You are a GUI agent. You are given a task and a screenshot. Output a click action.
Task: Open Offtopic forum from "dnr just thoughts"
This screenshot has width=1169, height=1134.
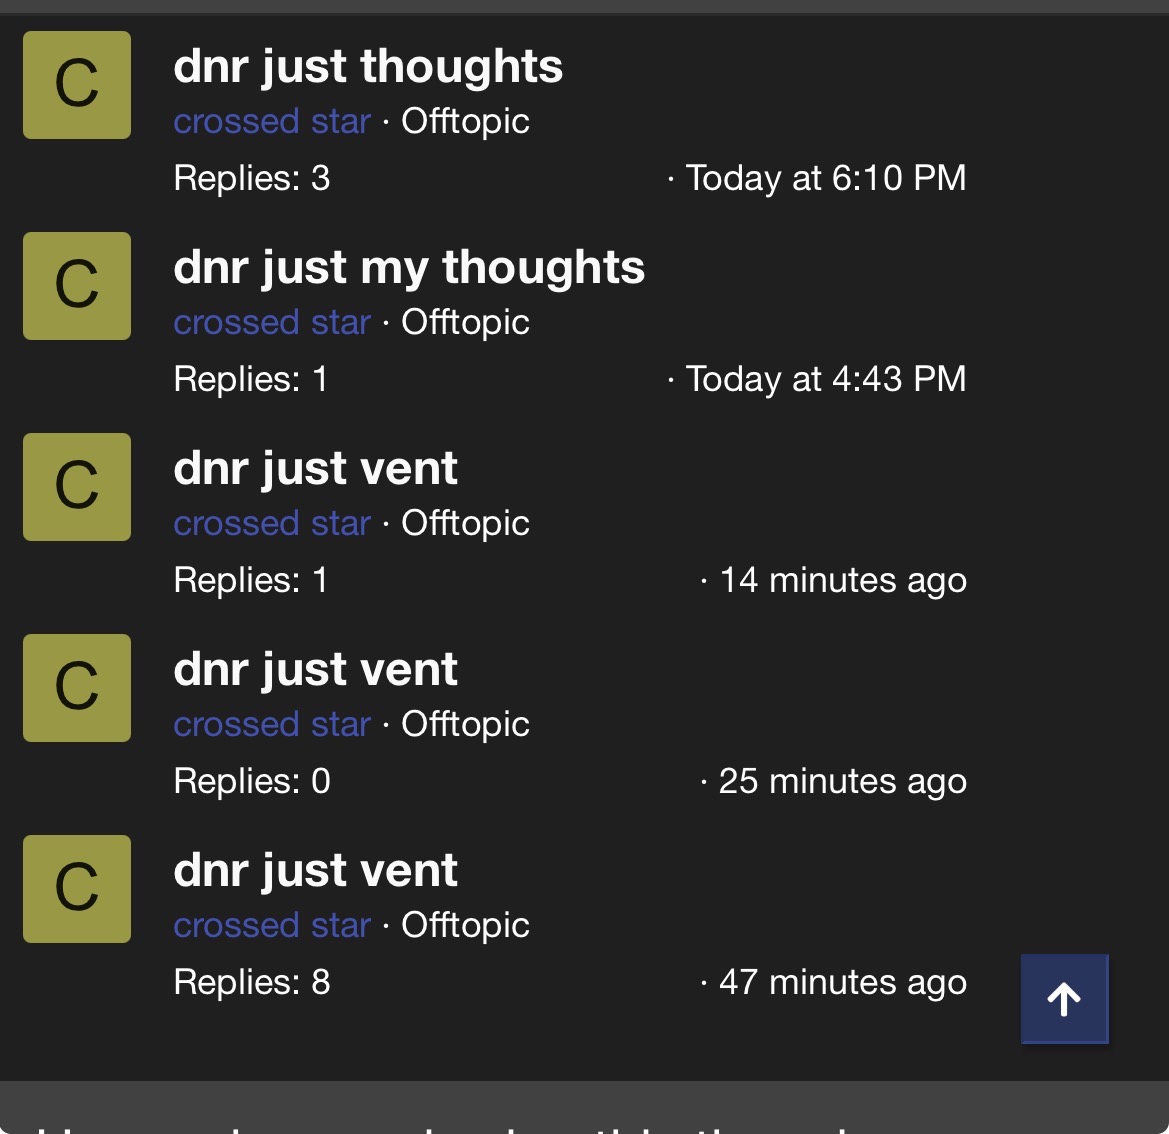(465, 121)
